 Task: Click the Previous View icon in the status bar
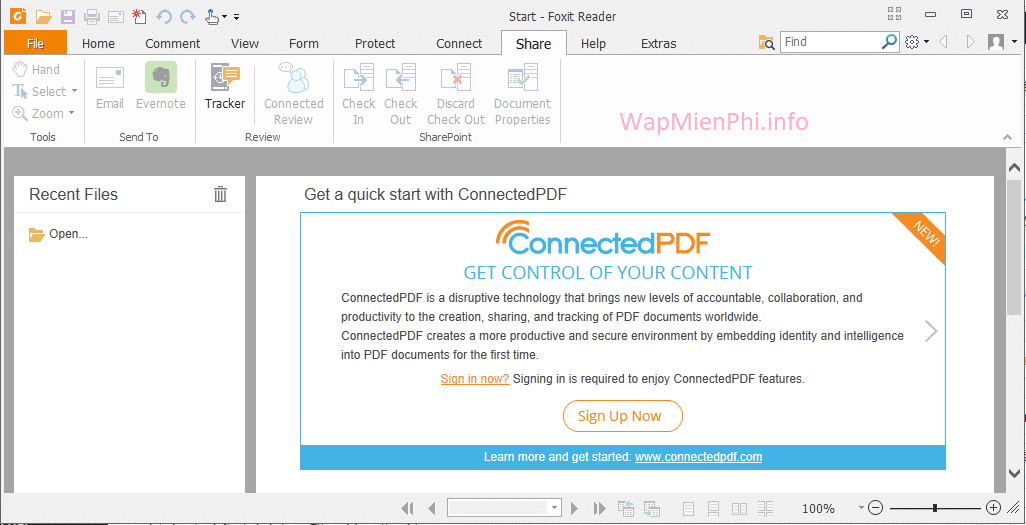click(x=626, y=508)
